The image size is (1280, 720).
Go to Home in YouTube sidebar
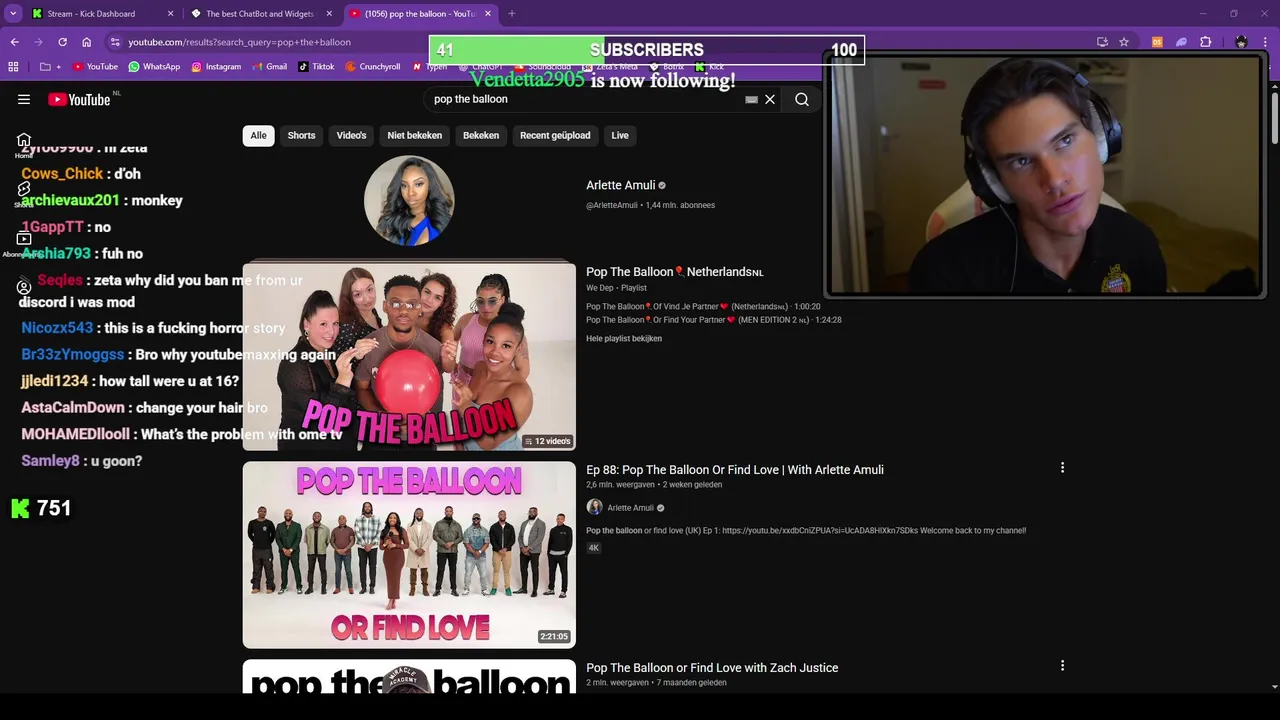coord(24,145)
